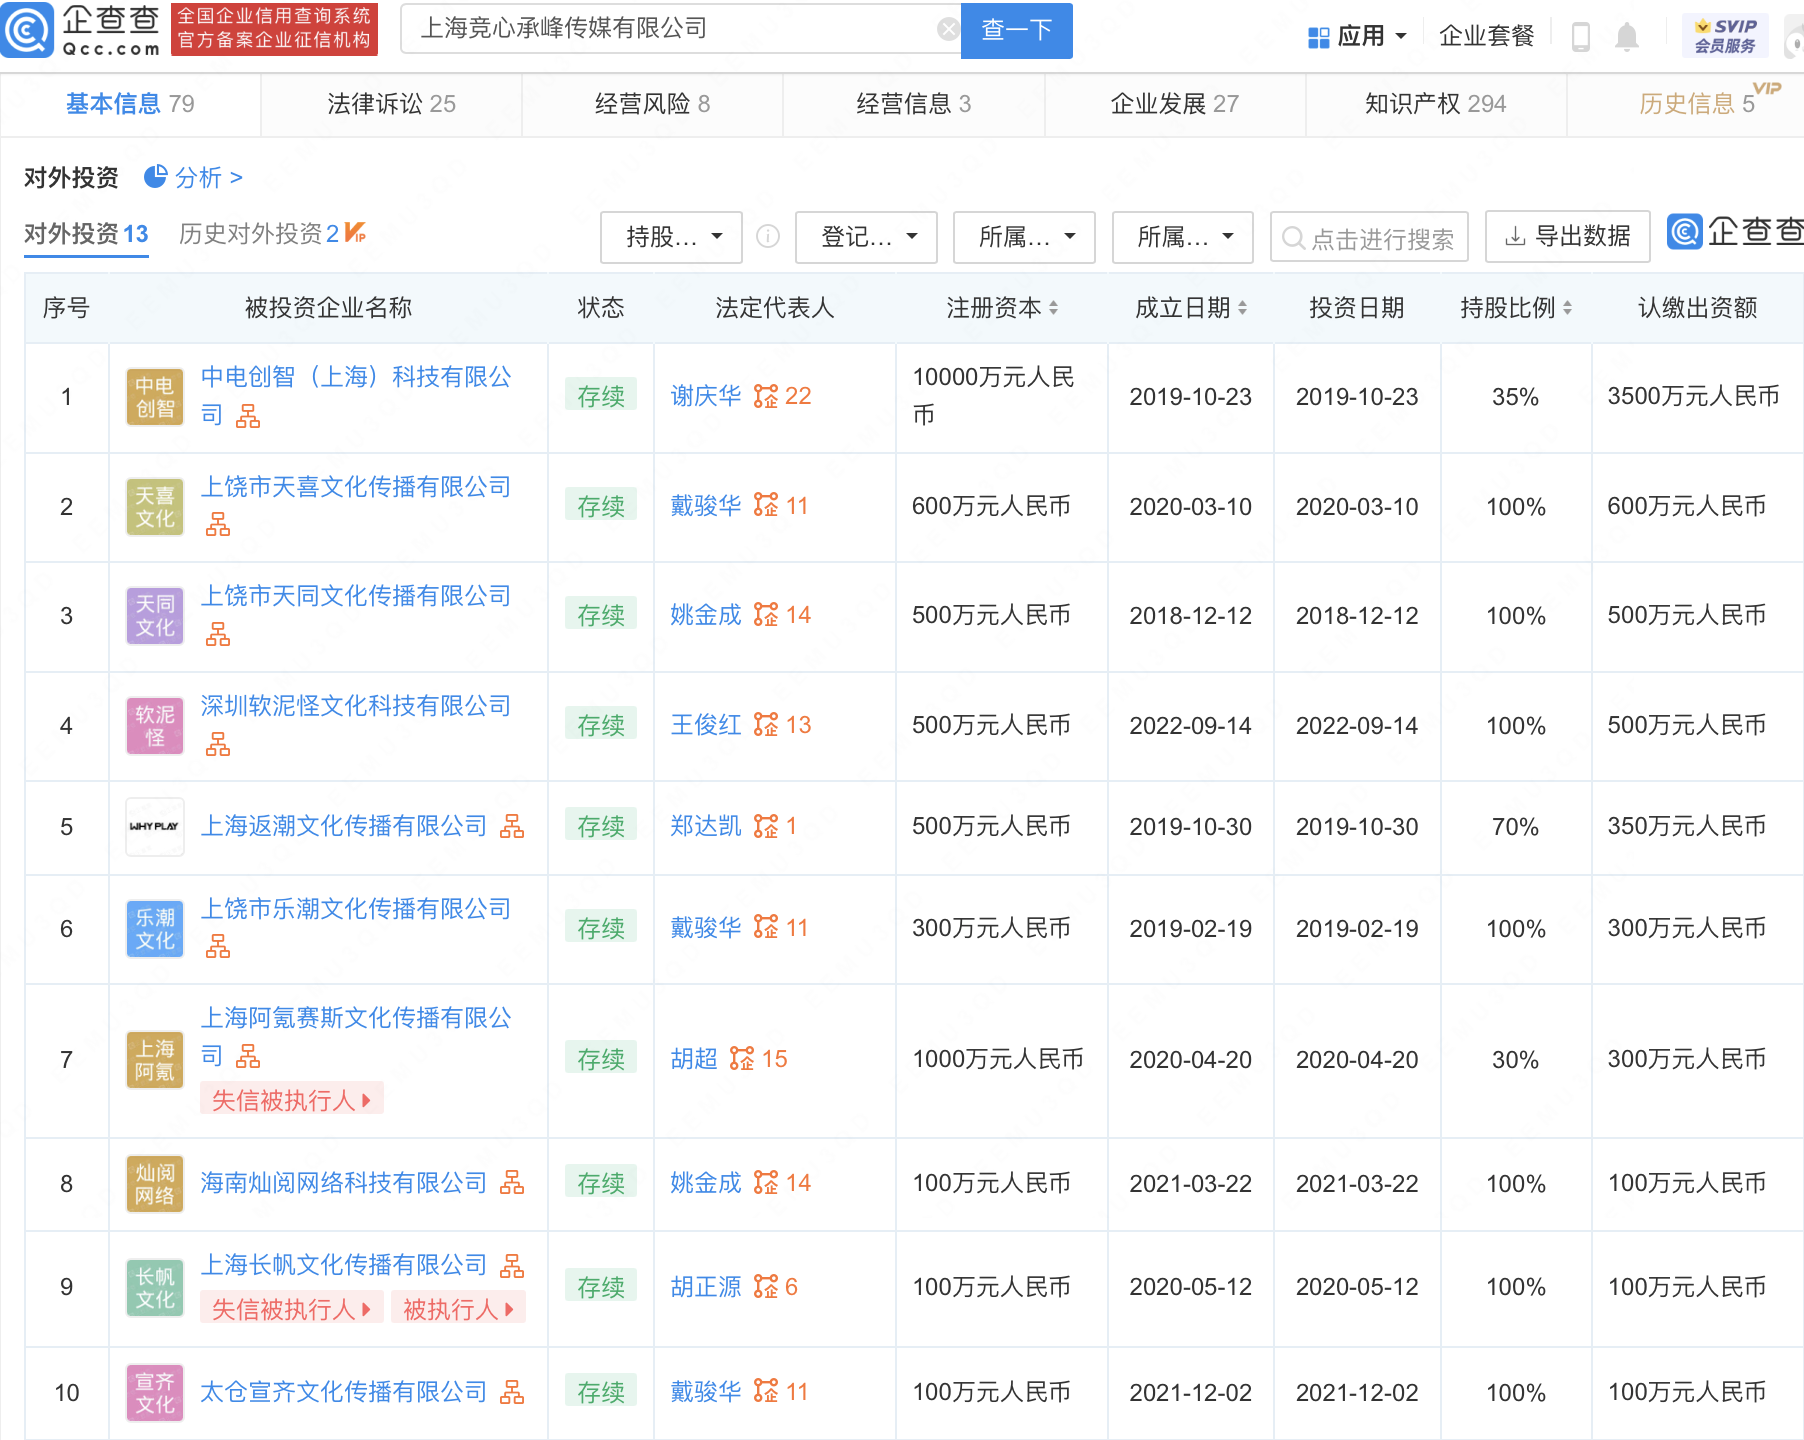Click related companies icon beside 谢庆华
The image size is (1804, 1440).
pyautogui.click(x=766, y=396)
